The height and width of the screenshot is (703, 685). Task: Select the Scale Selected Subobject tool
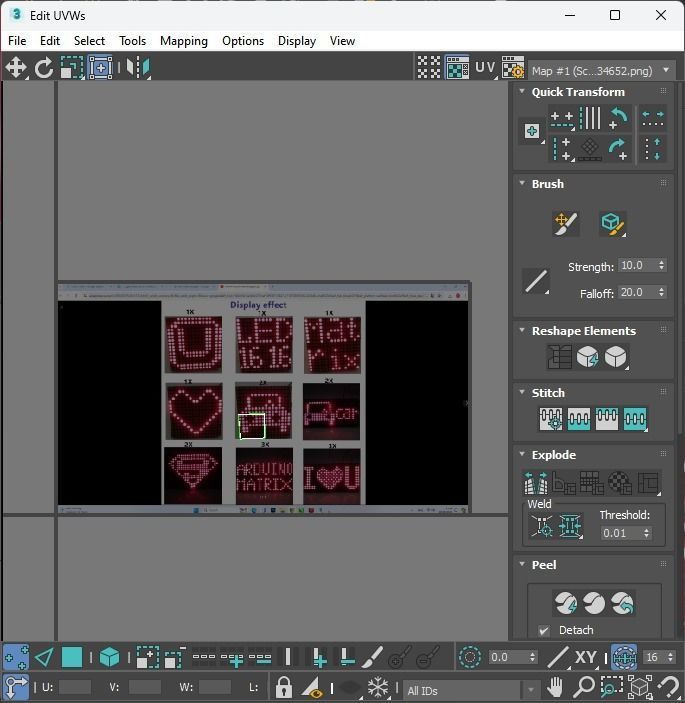pyautogui.click(x=72, y=68)
